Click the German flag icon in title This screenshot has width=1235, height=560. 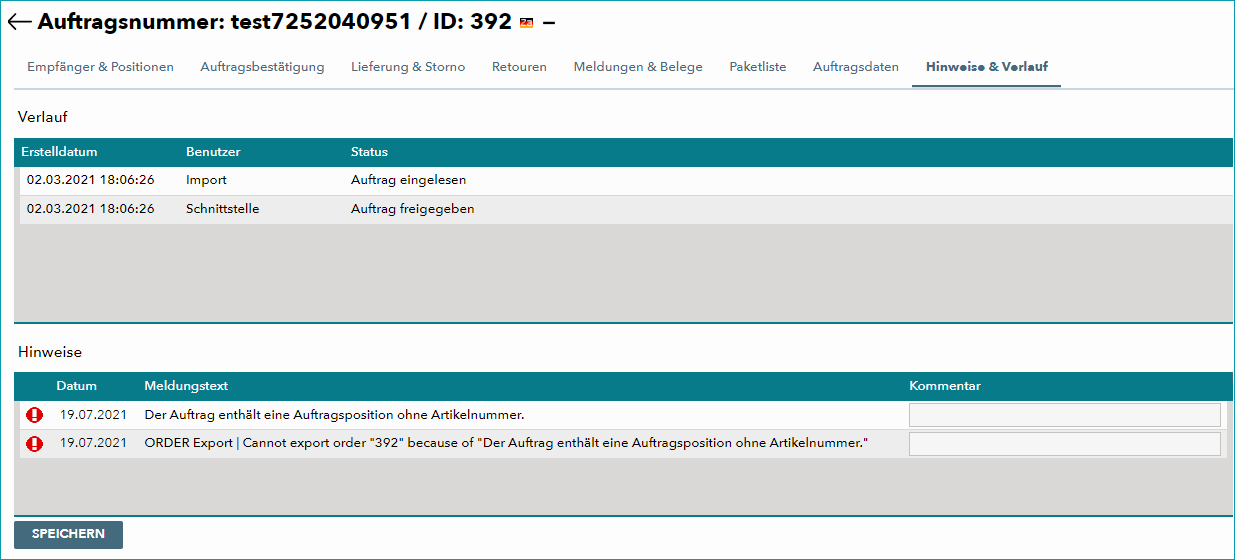tap(526, 22)
